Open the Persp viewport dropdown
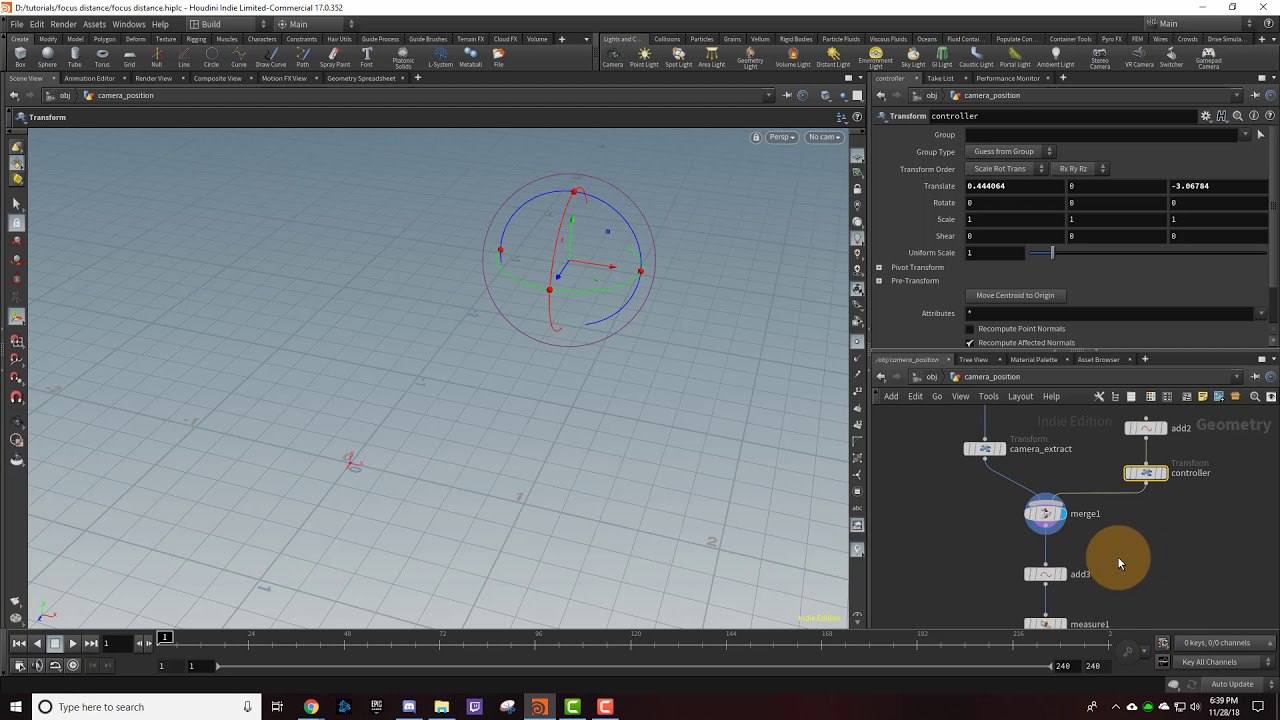 [x=782, y=137]
